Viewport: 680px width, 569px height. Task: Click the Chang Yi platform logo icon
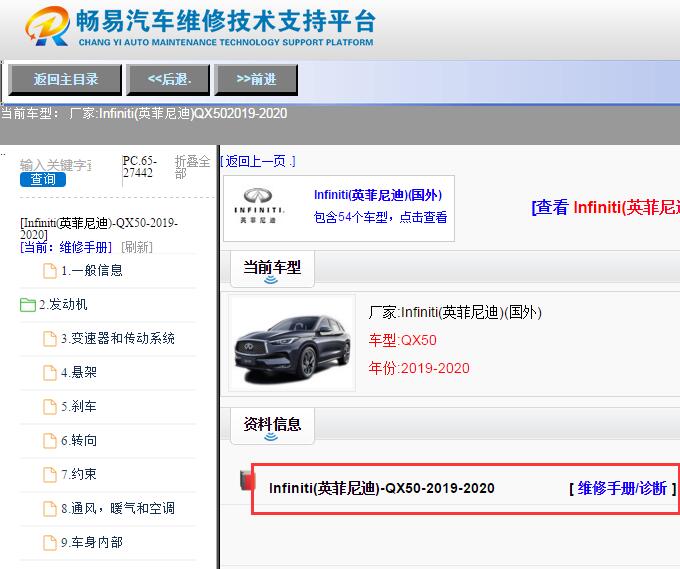(x=47, y=26)
